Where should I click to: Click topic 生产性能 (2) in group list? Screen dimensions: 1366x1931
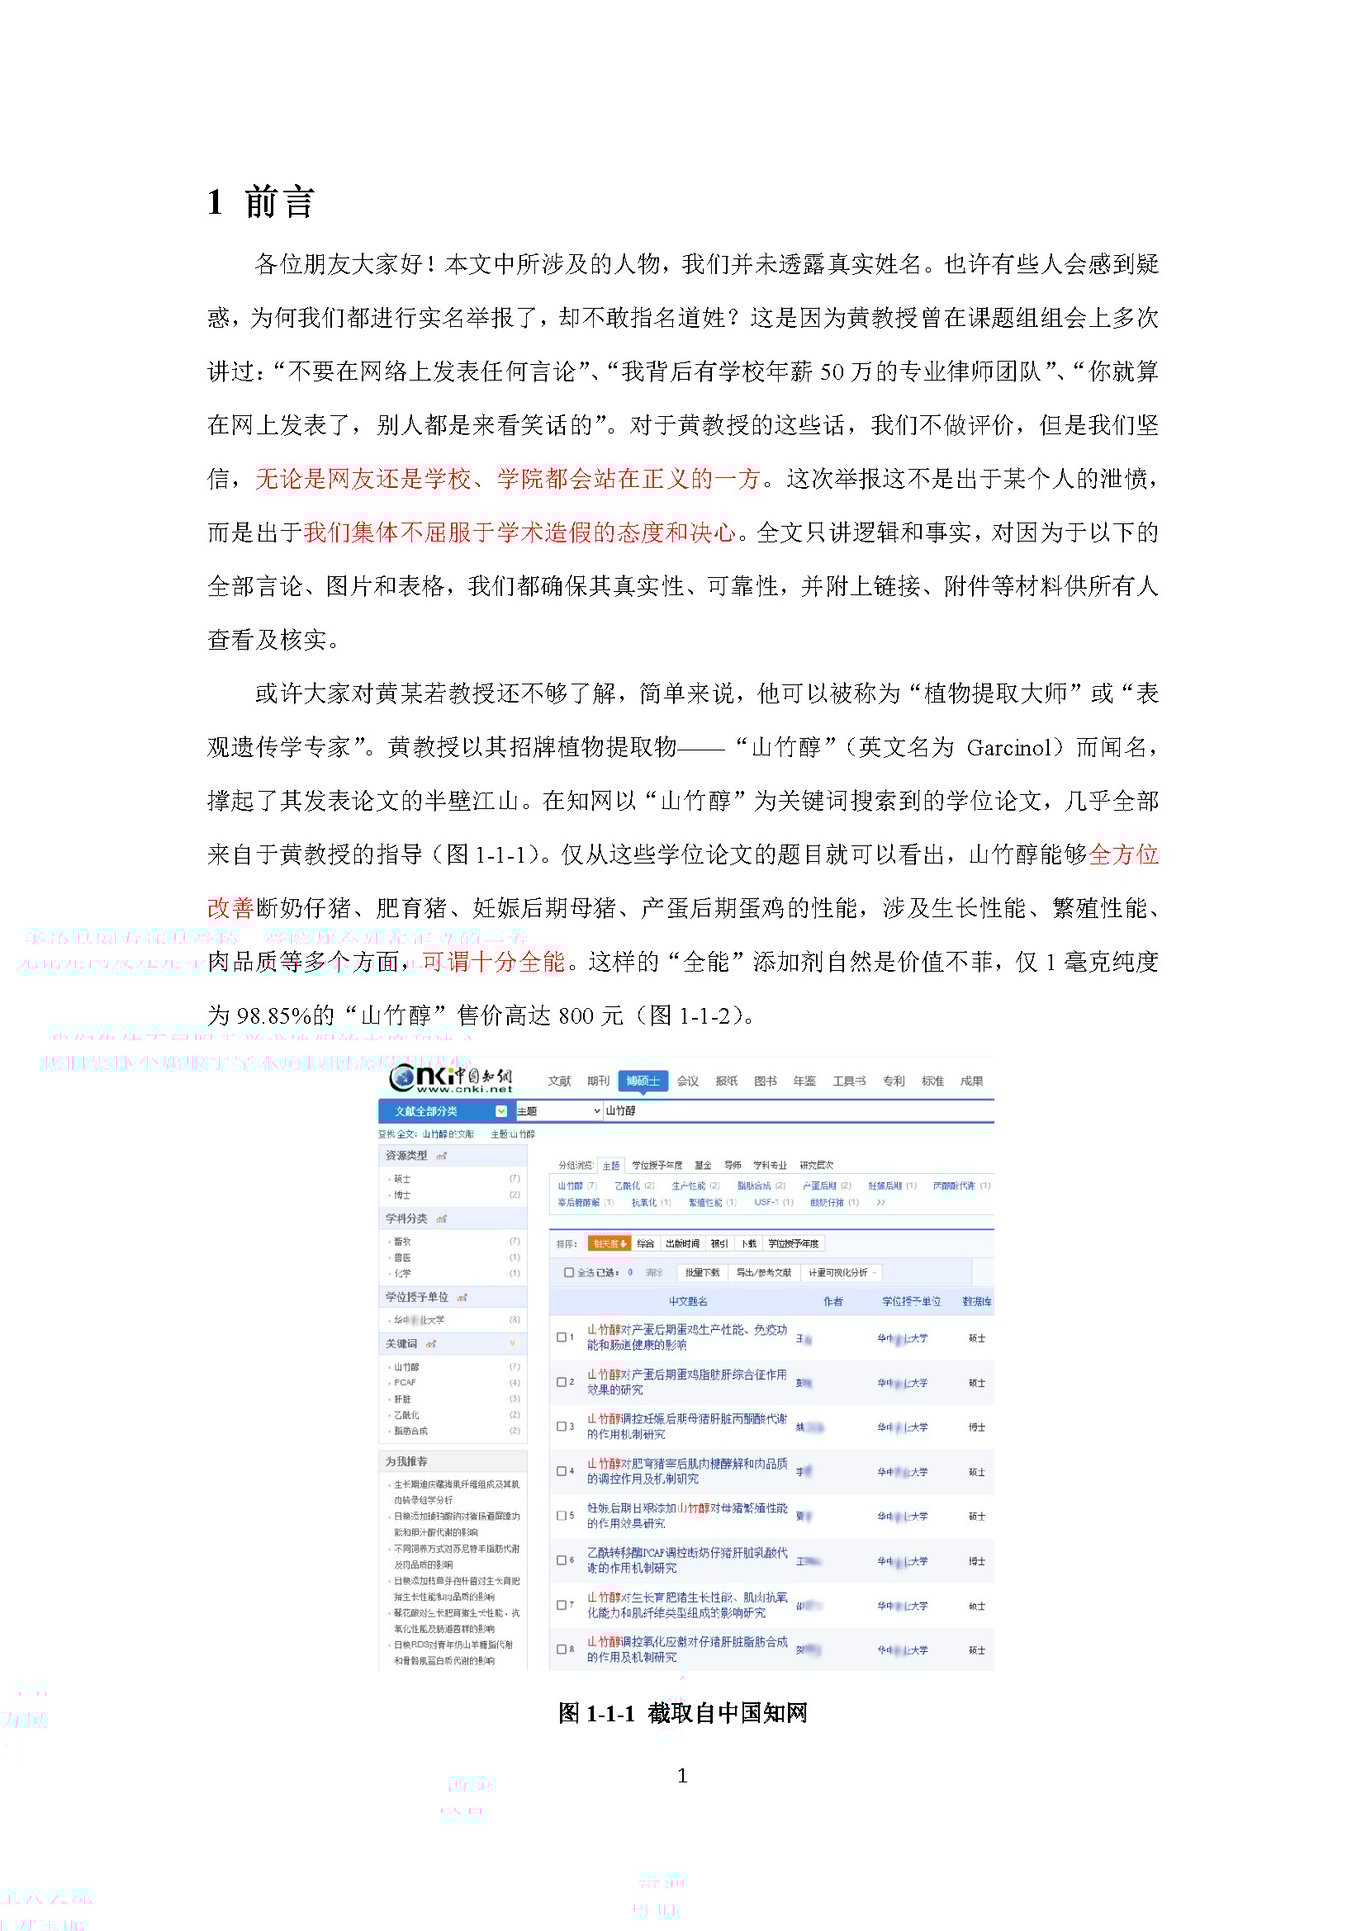[x=695, y=1186]
